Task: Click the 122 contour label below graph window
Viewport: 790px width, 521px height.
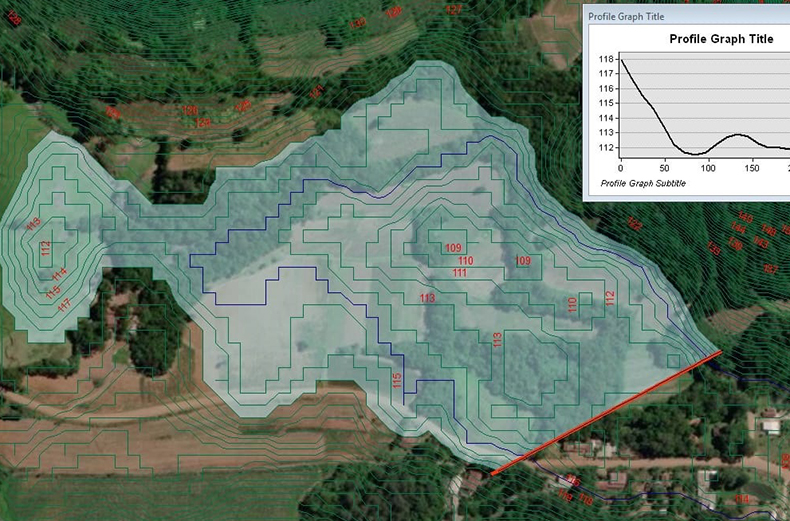Action: click(x=634, y=225)
